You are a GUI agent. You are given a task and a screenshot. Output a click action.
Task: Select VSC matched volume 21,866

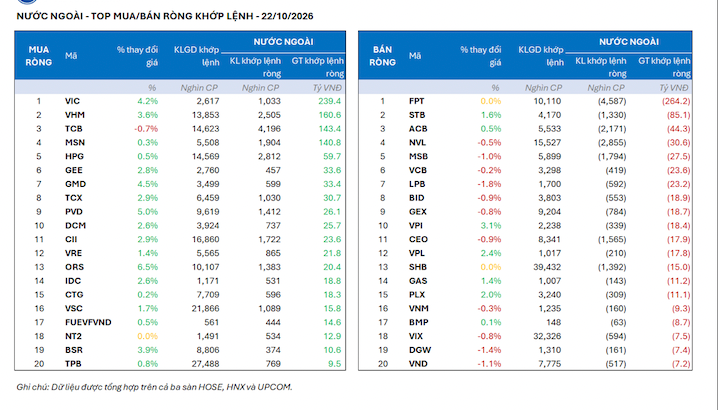point(206,308)
